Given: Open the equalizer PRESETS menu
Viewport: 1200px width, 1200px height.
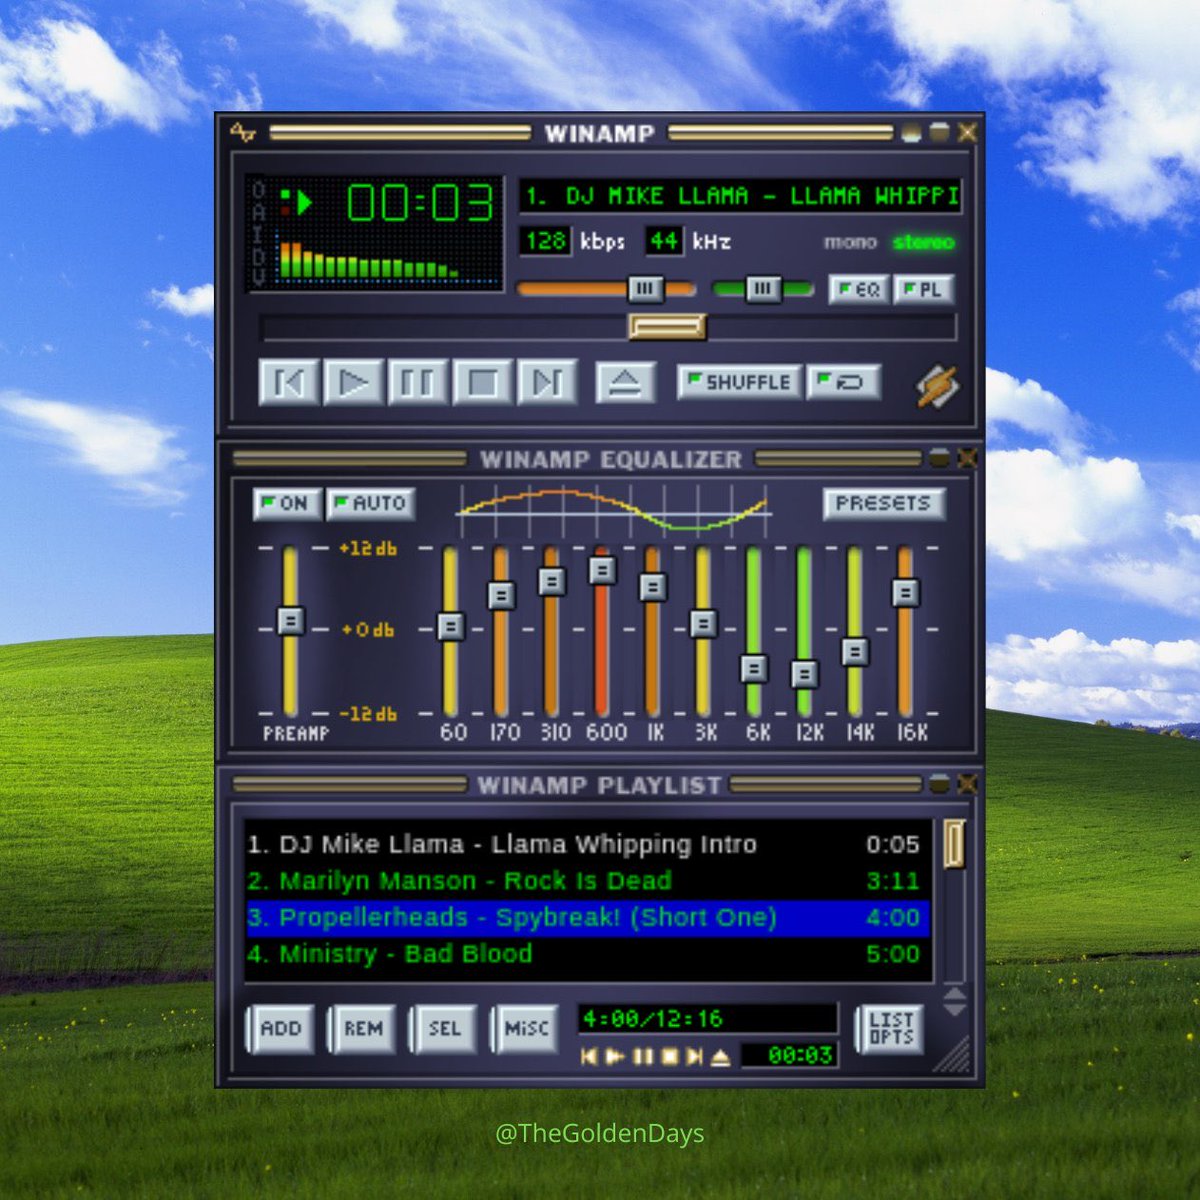Looking at the screenshot, I should coord(884,504).
